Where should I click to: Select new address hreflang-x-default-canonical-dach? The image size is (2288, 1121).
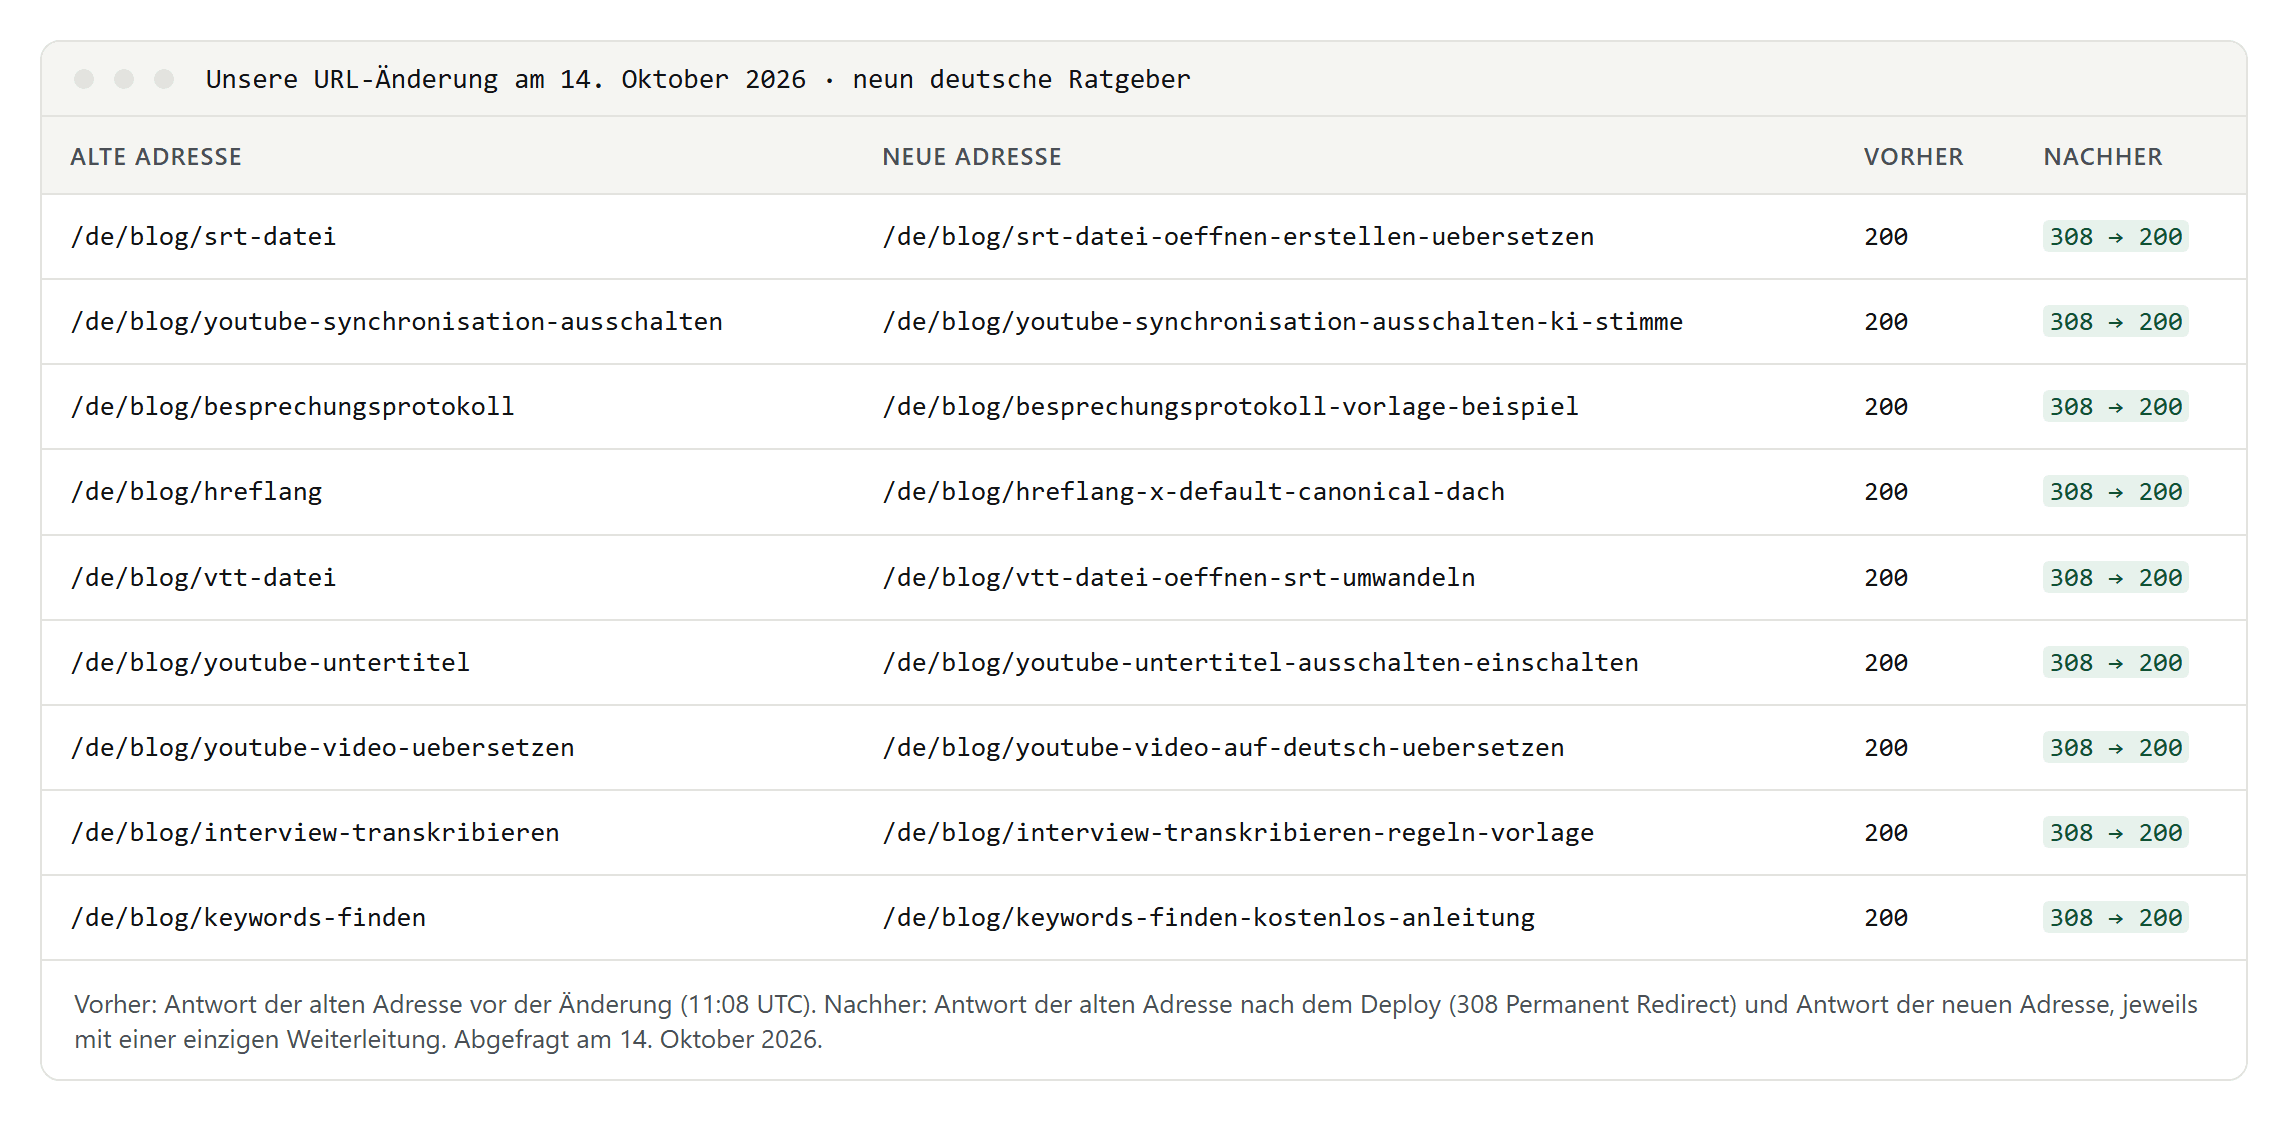click(1194, 492)
